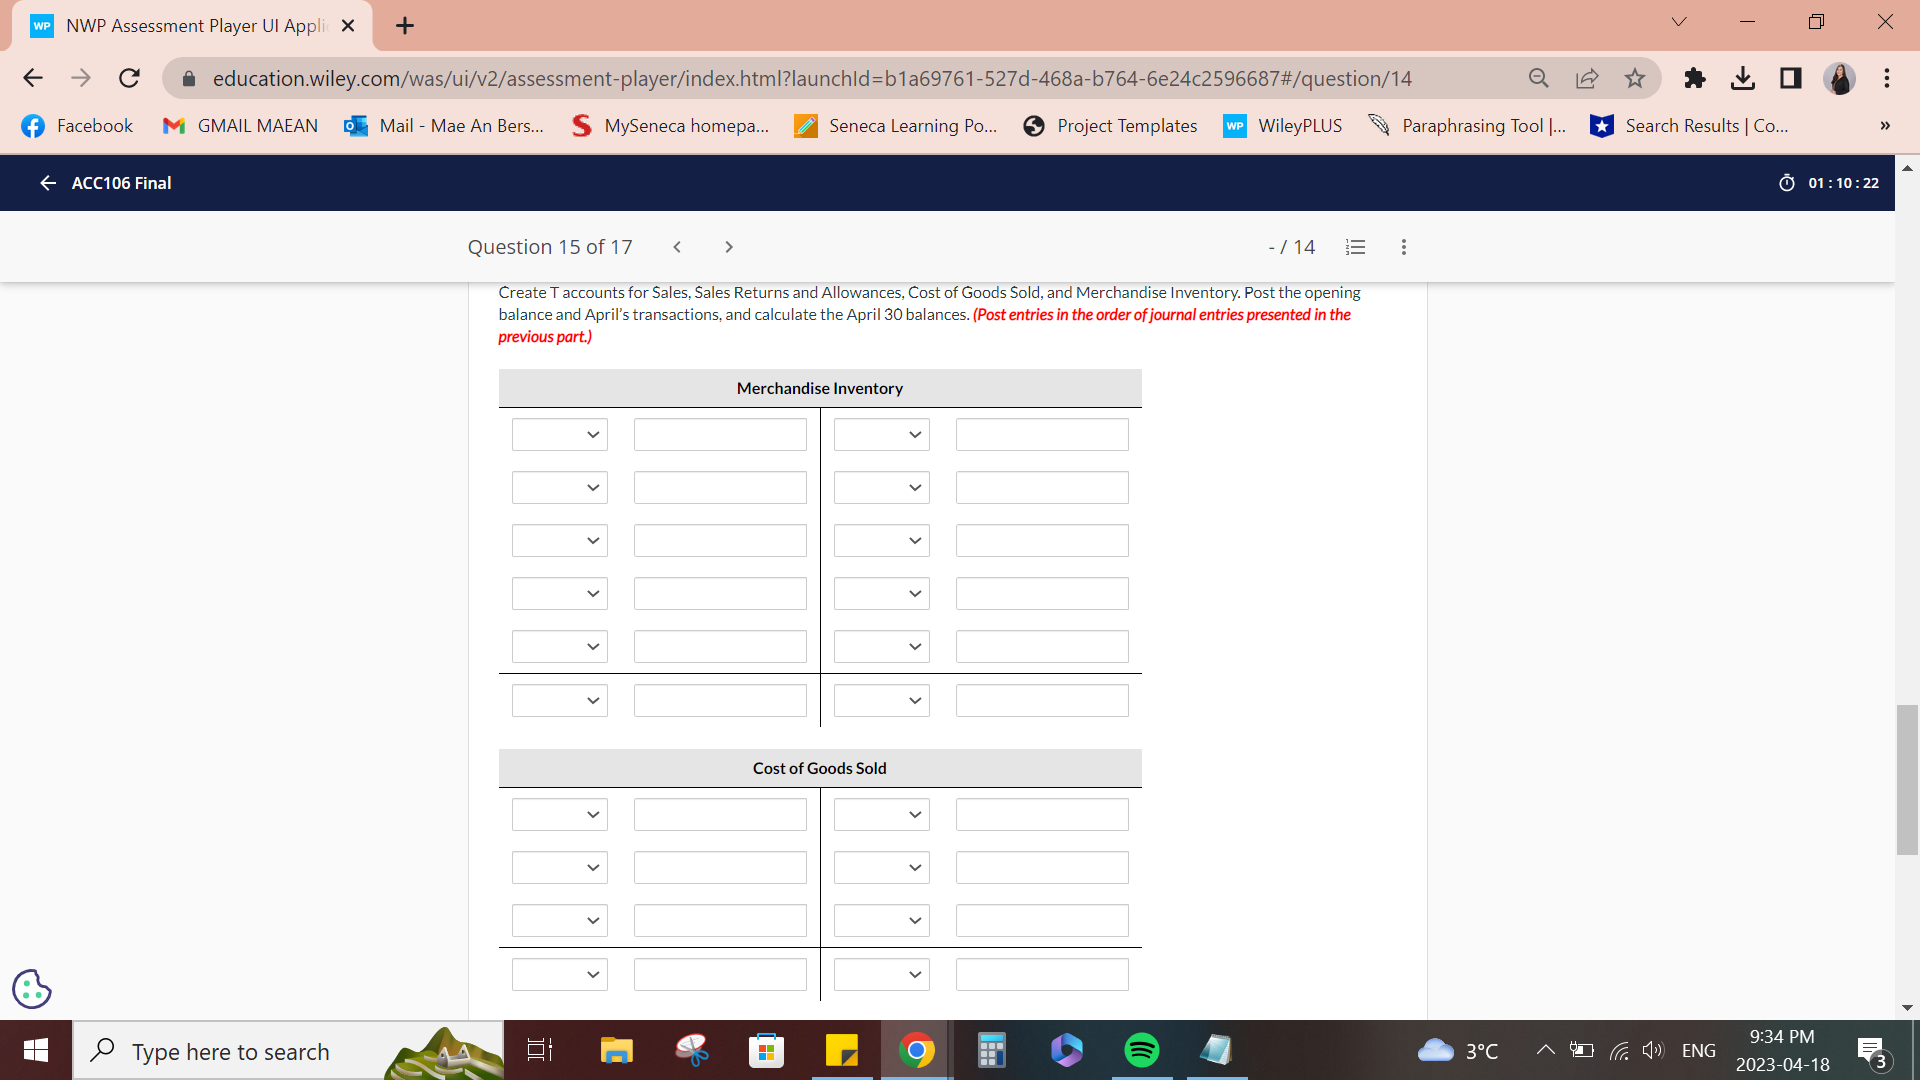This screenshot has height=1080, width=1920.
Task: Click the speaker icon in system tray
Action: 1653,1050
